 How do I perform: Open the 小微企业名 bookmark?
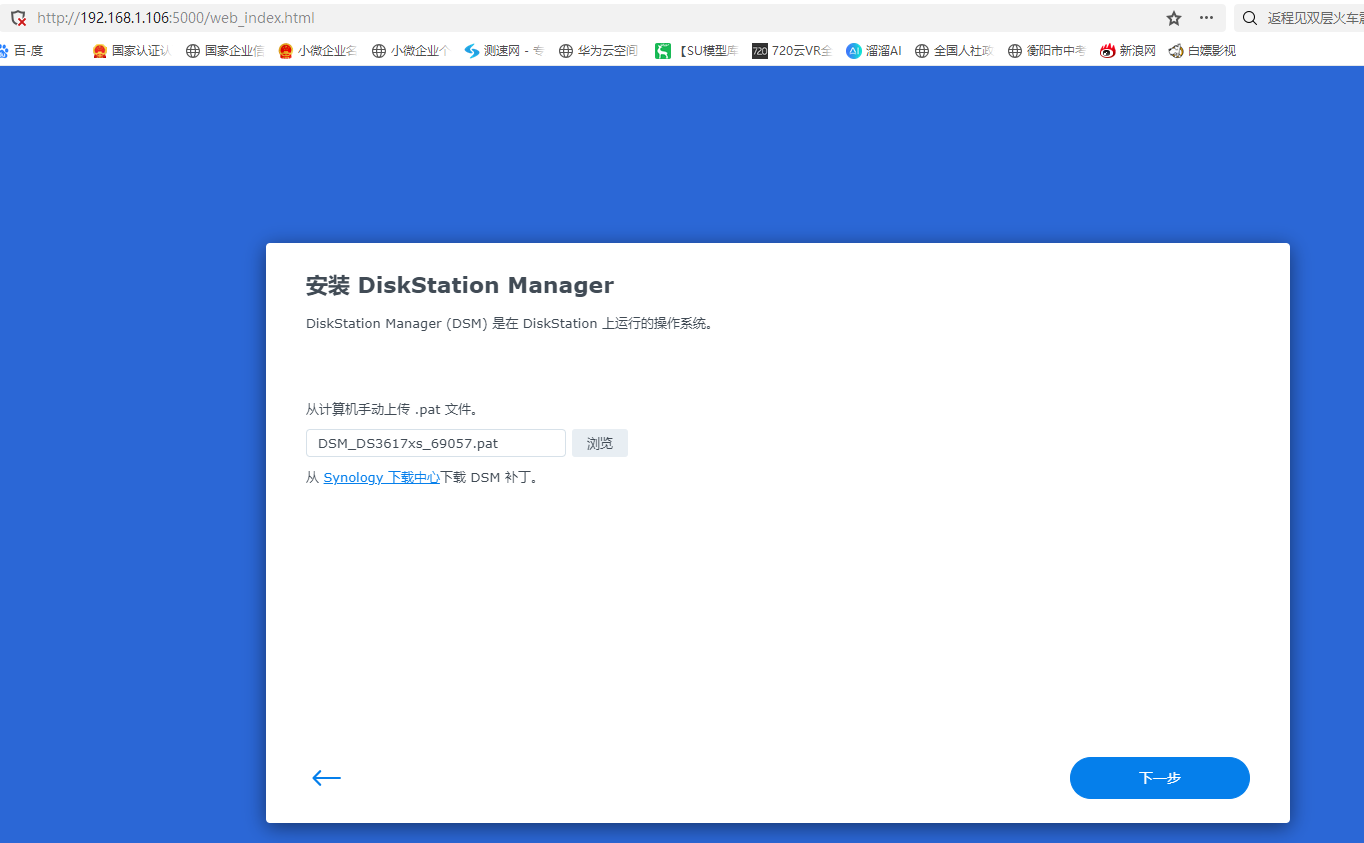point(317,50)
